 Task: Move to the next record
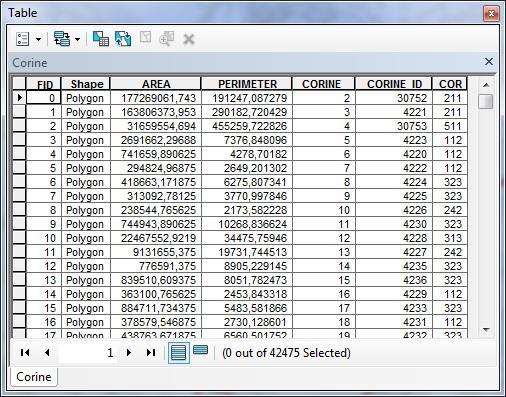tap(129, 352)
